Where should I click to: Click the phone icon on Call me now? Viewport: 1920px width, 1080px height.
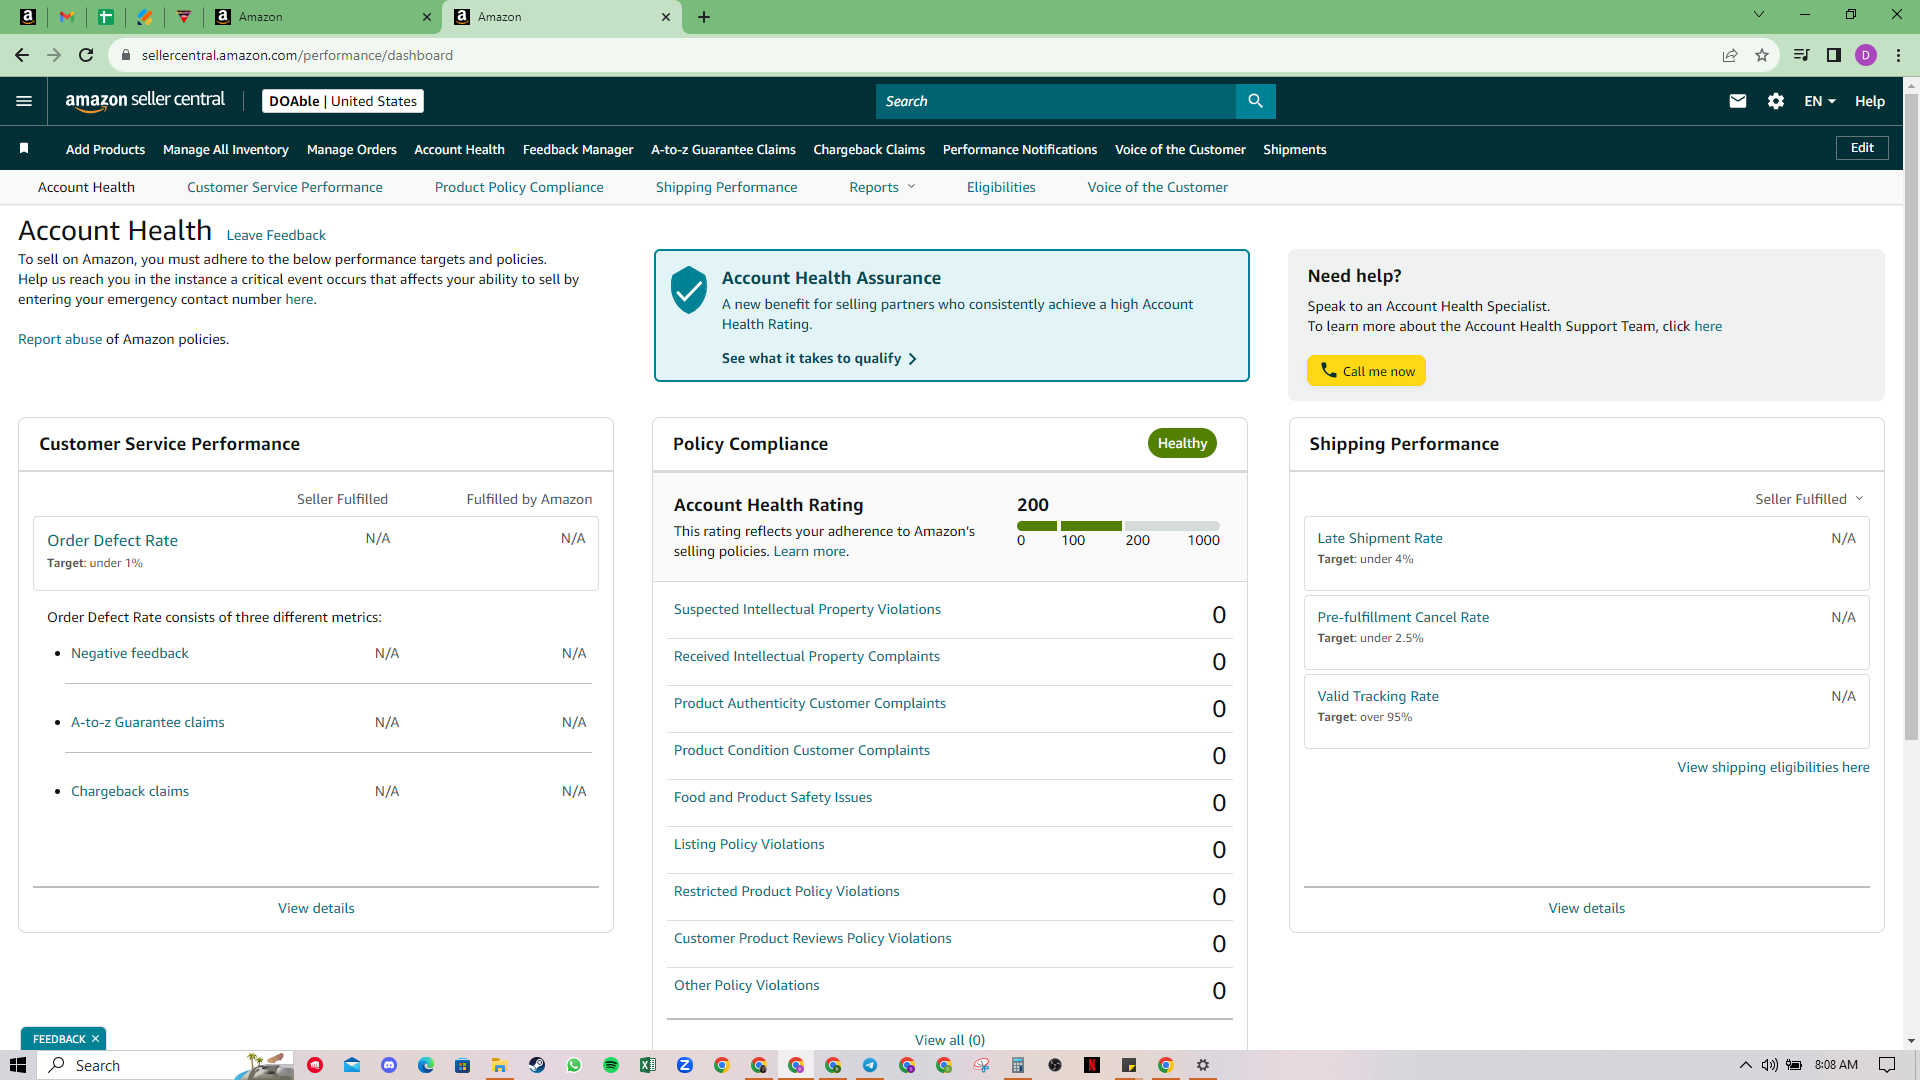(1329, 370)
